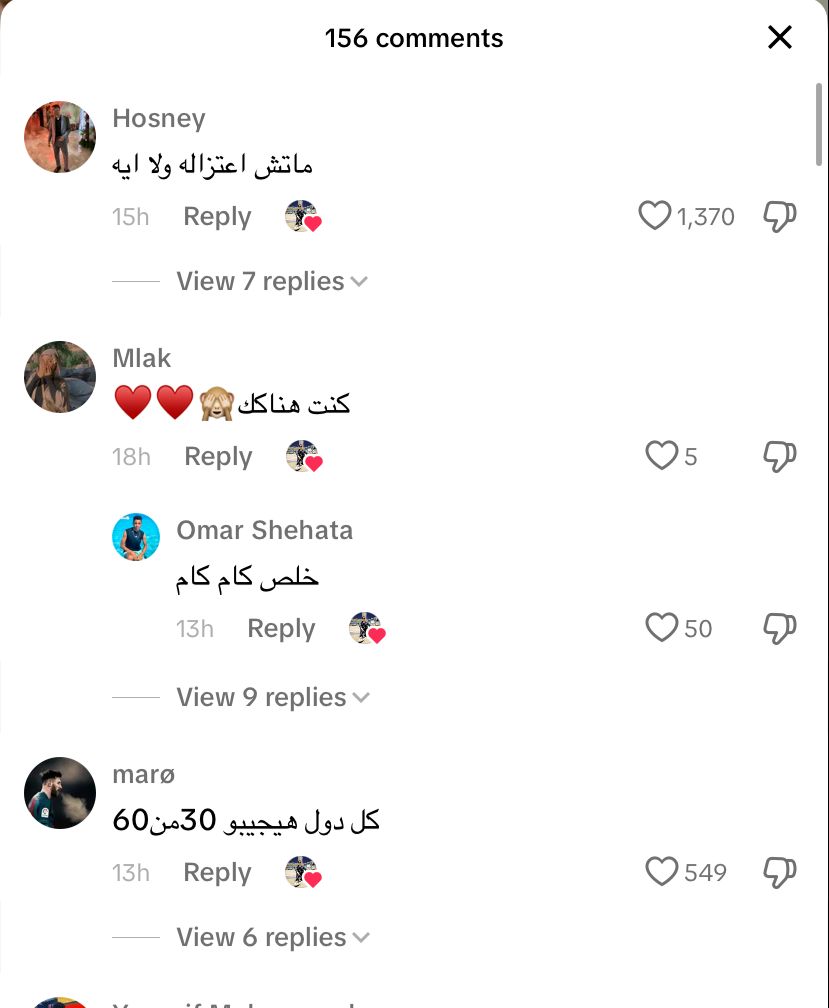Like Omar Shehata's reply
Viewport: 829px width, 1008px height.
tap(661, 627)
